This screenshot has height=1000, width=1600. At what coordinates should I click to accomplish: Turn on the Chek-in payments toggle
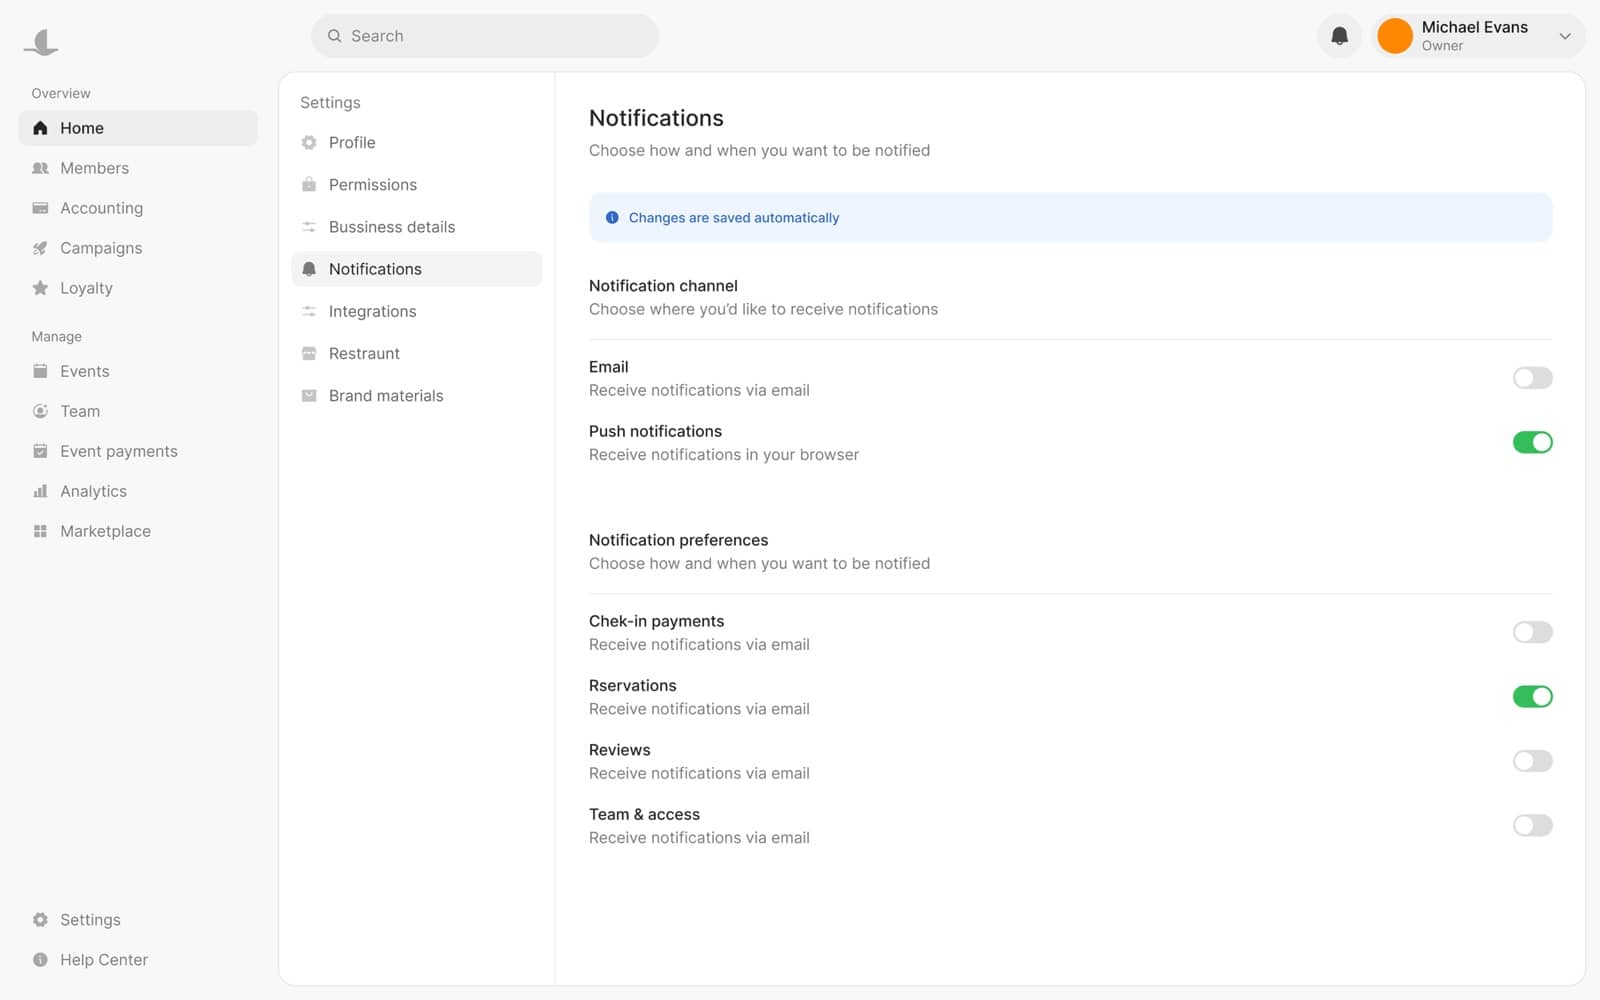(1532, 632)
